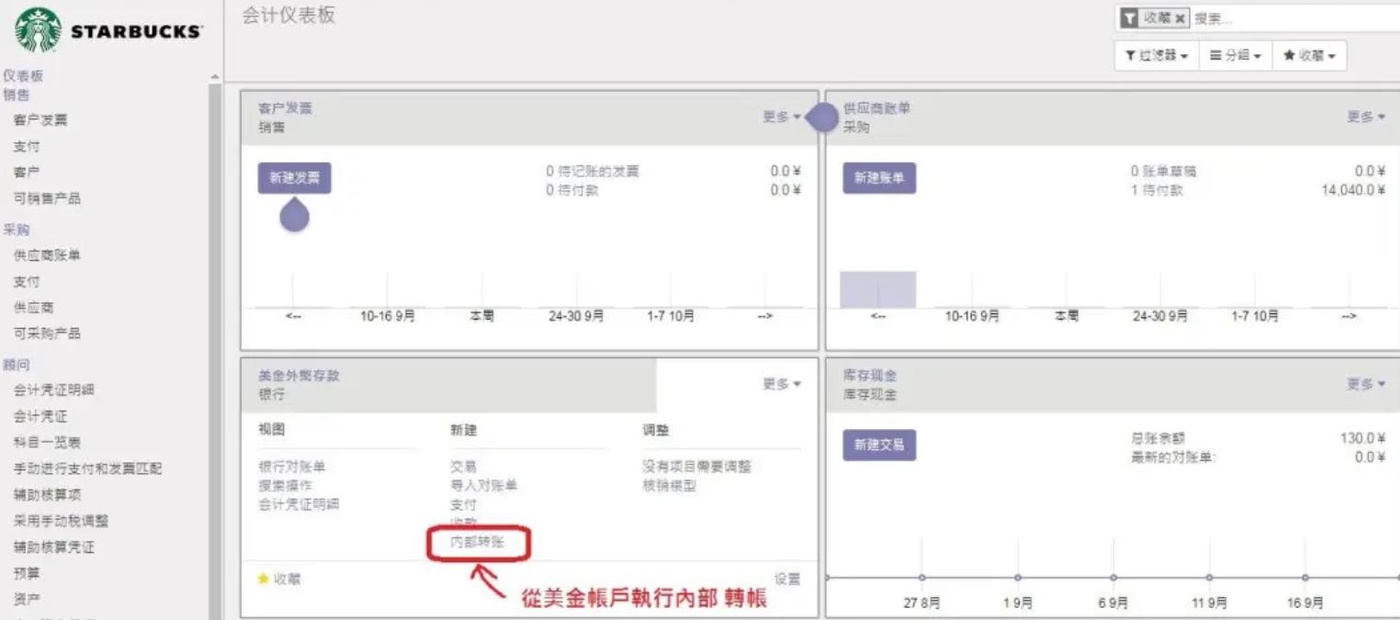Click the 新建交易 button
The width and height of the screenshot is (1400, 620).
(x=879, y=445)
